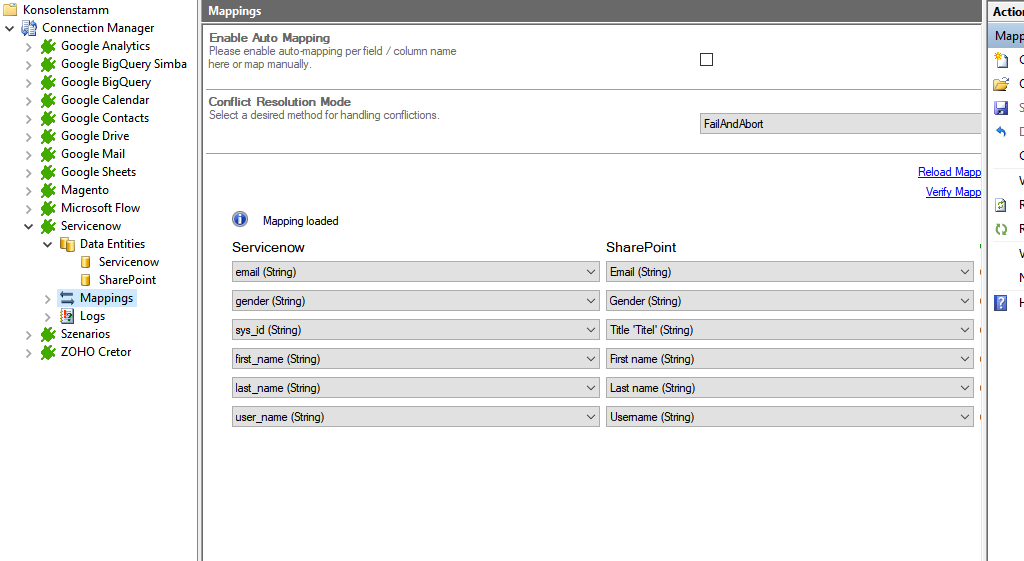
Task: Expand the Google Analytics tree node
Action: pyautogui.click(x=28, y=46)
